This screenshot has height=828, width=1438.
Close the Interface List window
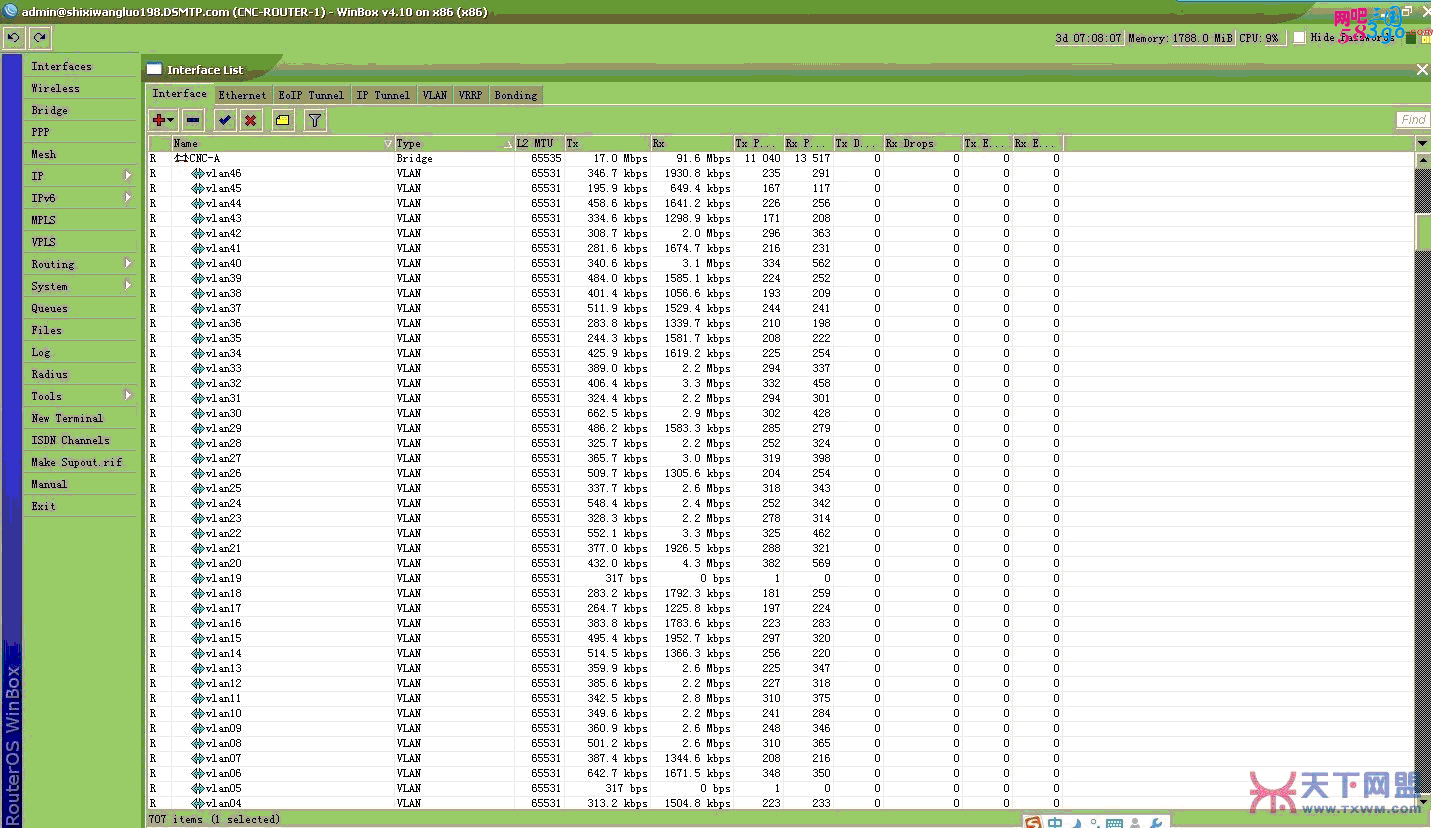pyautogui.click(x=1422, y=69)
